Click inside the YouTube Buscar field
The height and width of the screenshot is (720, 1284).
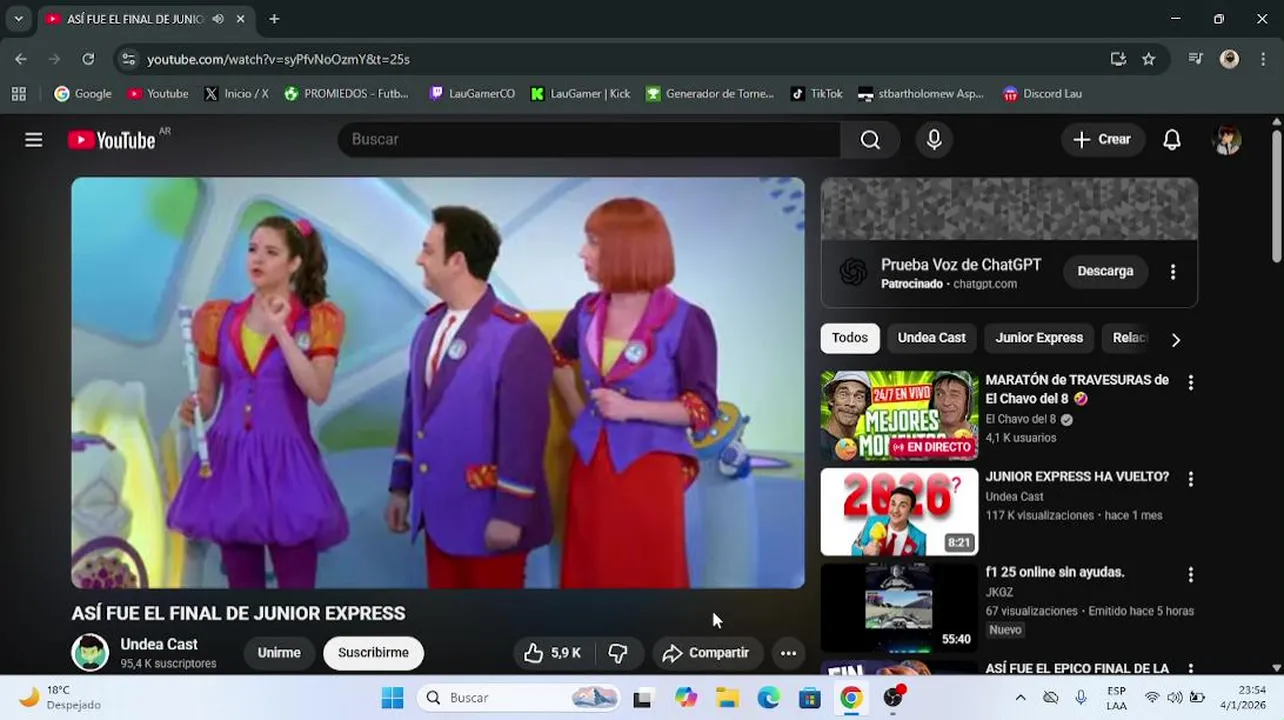[x=590, y=140]
